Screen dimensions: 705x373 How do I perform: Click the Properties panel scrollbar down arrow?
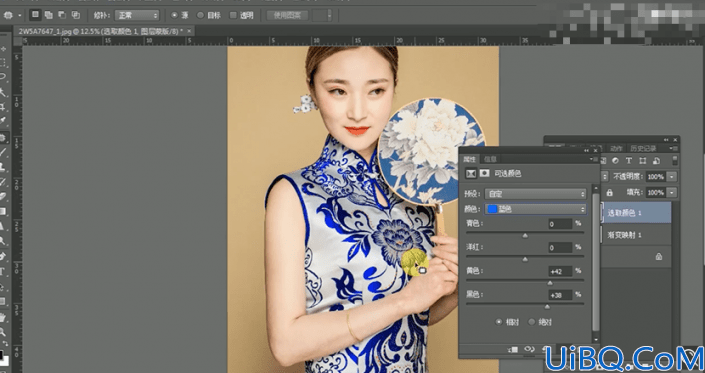(596, 340)
